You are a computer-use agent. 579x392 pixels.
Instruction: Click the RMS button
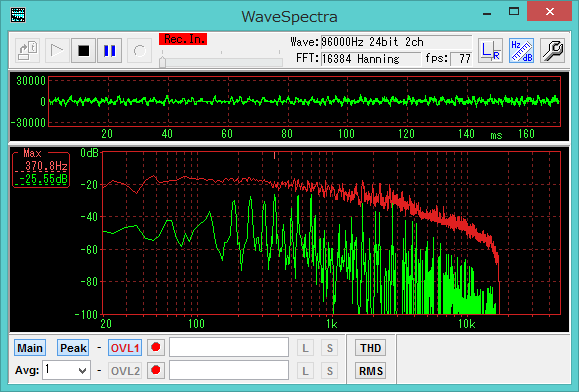point(370,371)
